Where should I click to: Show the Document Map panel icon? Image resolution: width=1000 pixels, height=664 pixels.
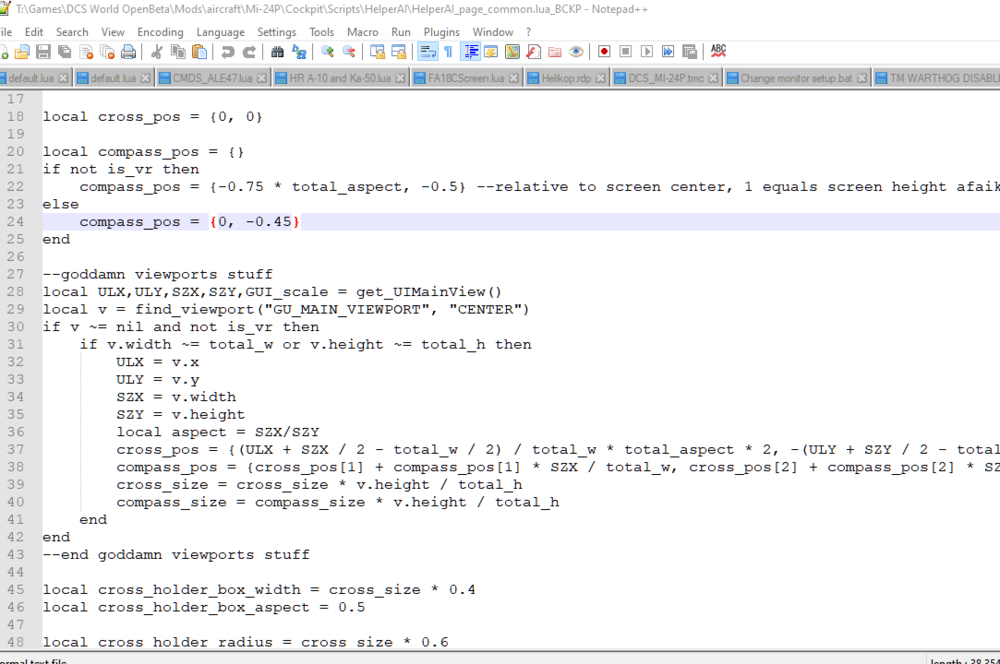pyautogui.click(x=512, y=52)
